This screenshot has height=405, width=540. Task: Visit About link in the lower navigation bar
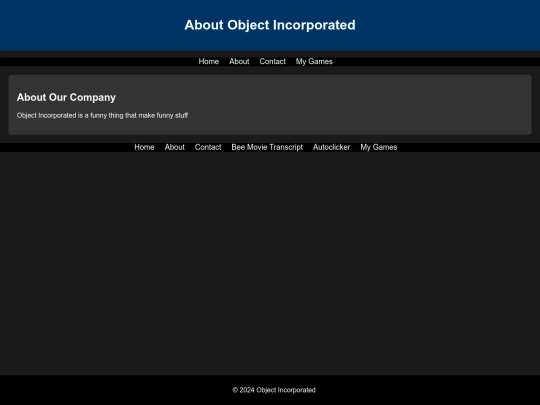tap(175, 147)
